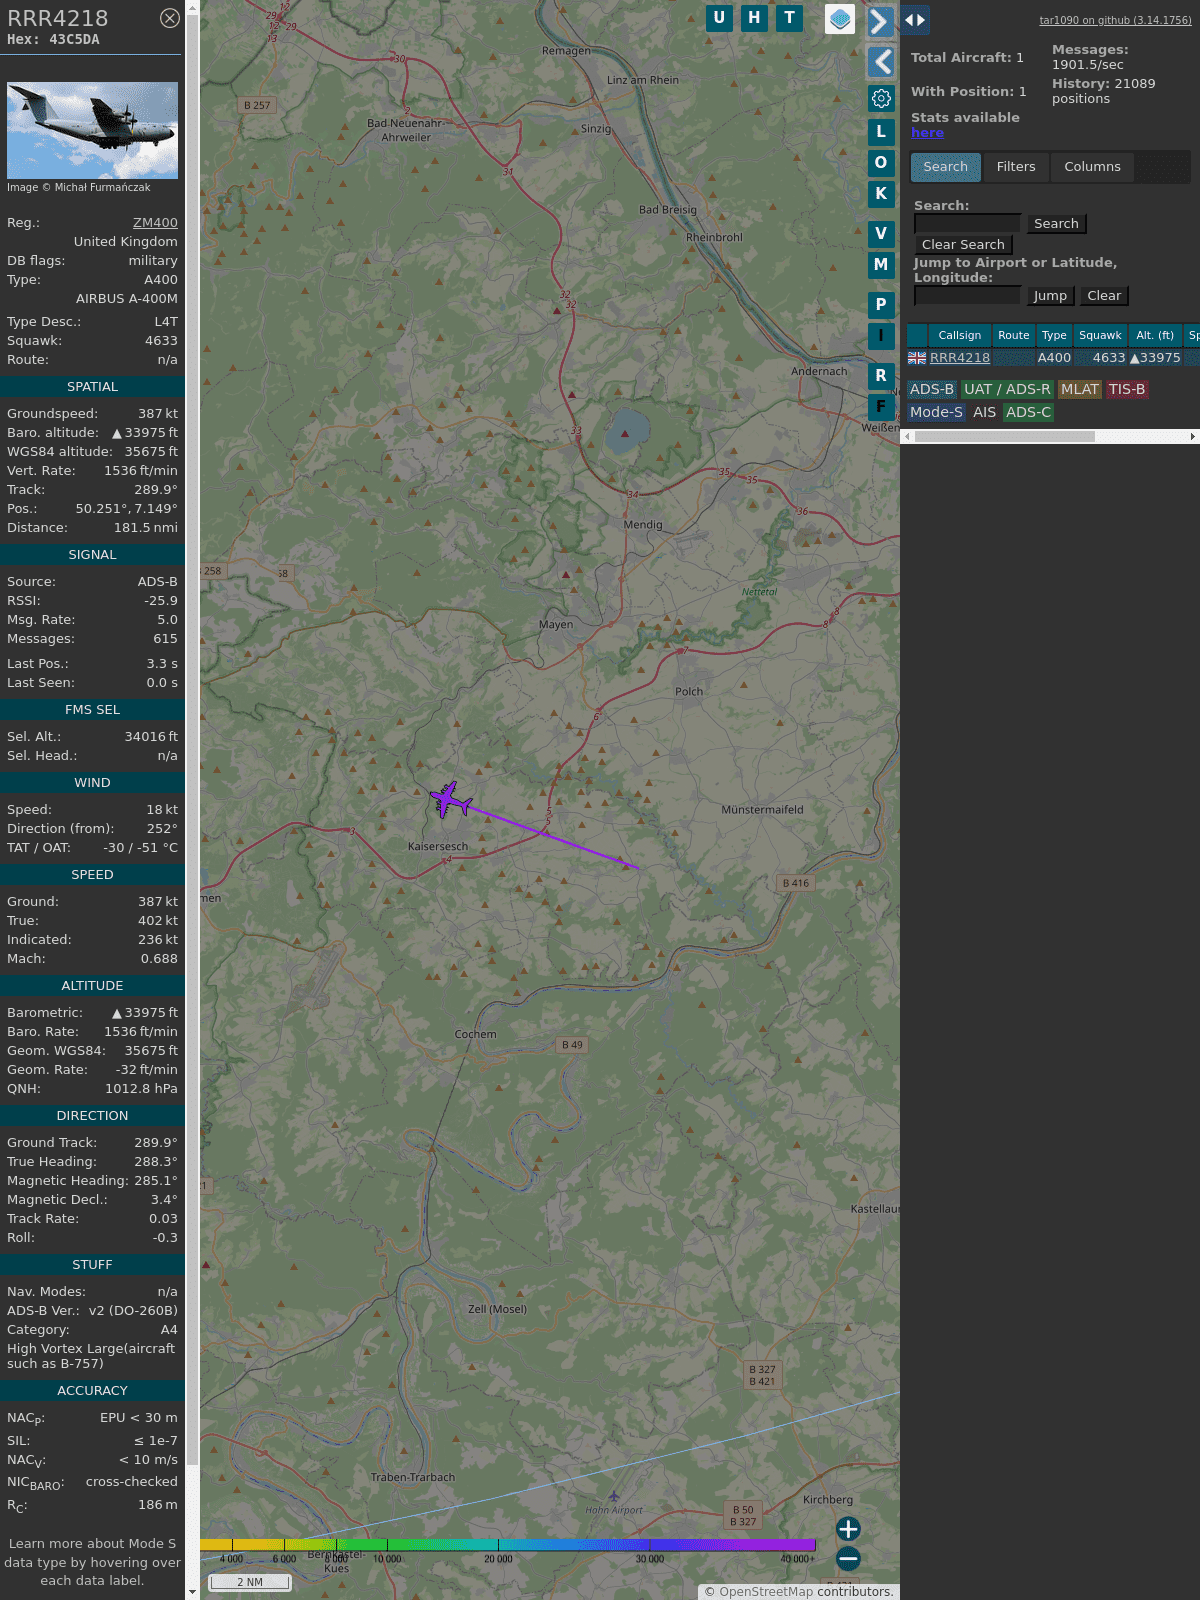This screenshot has height=1600, width=1200.
Task: Select the RRR4218 callsign in table
Action: 960,358
